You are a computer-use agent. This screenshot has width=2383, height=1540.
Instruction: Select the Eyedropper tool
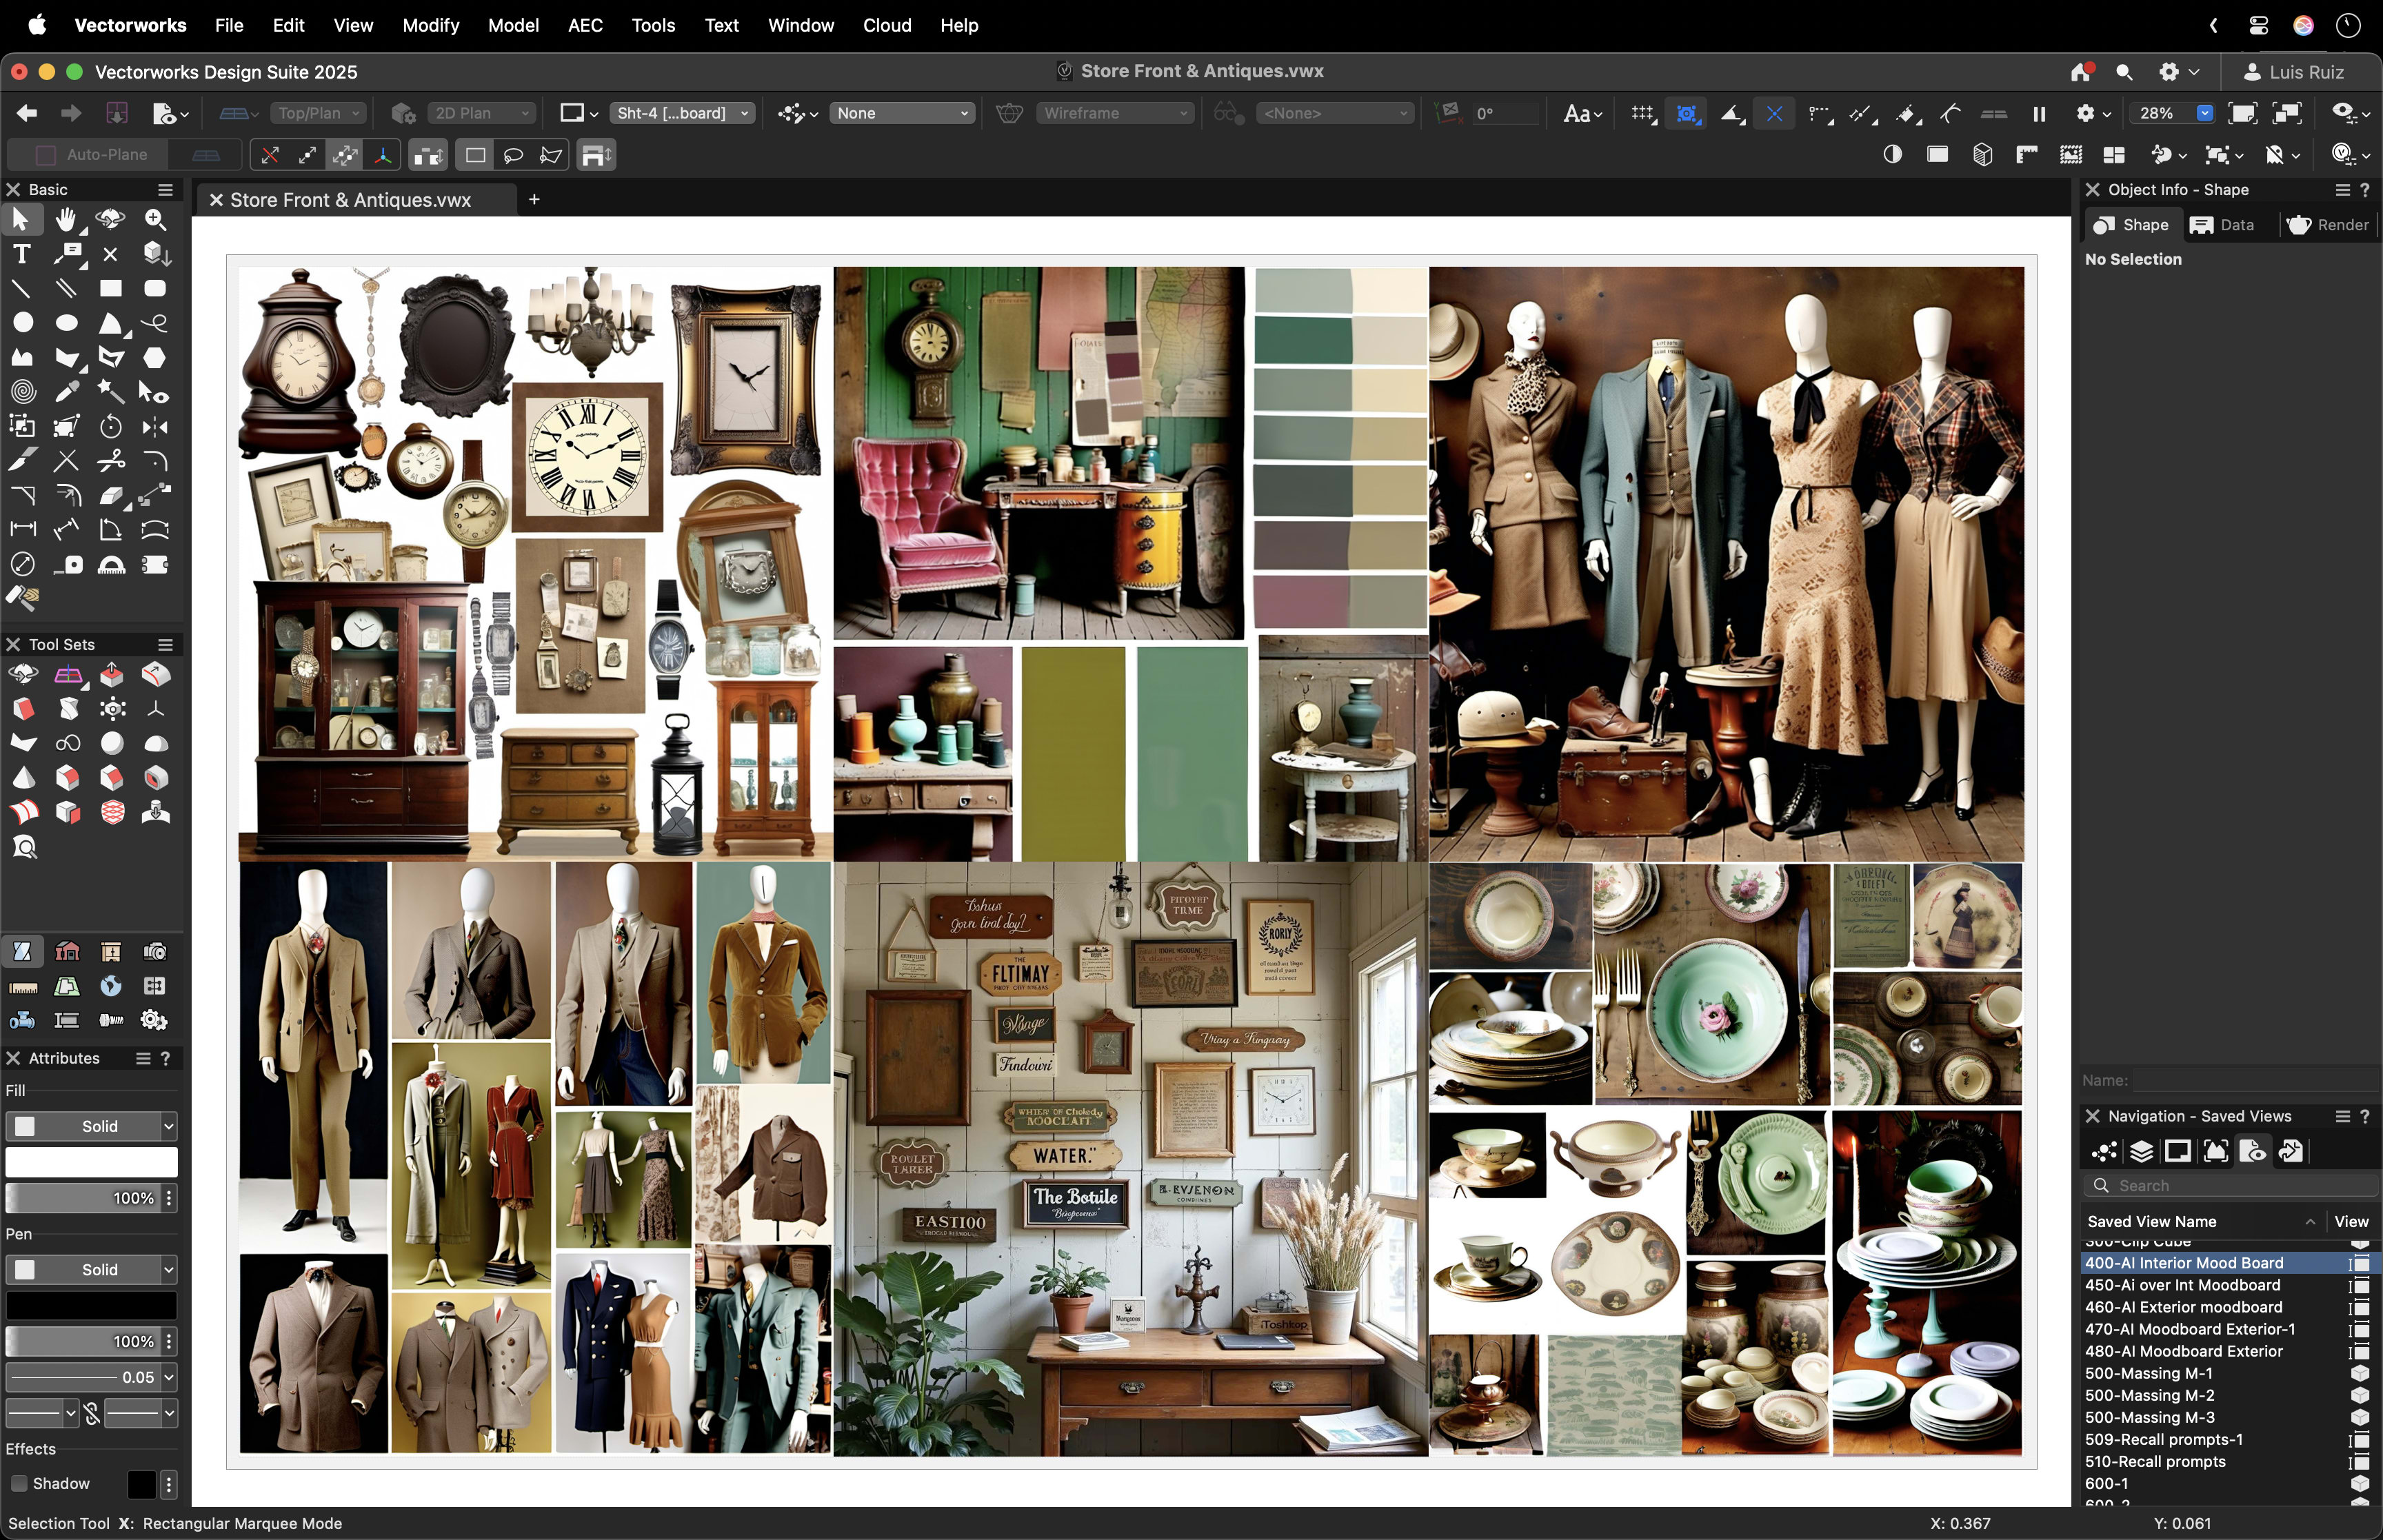tap(67, 392)
